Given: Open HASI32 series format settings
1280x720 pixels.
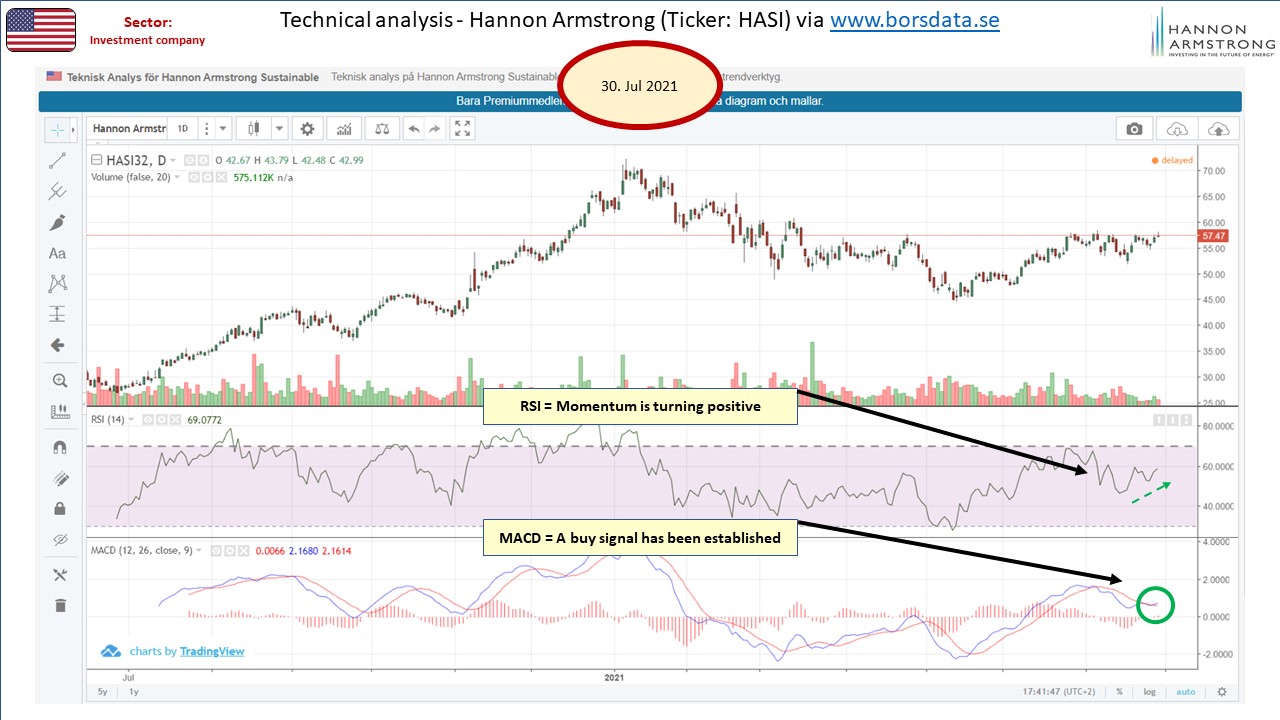Looking at the screenshot, I should pos(203,160).
